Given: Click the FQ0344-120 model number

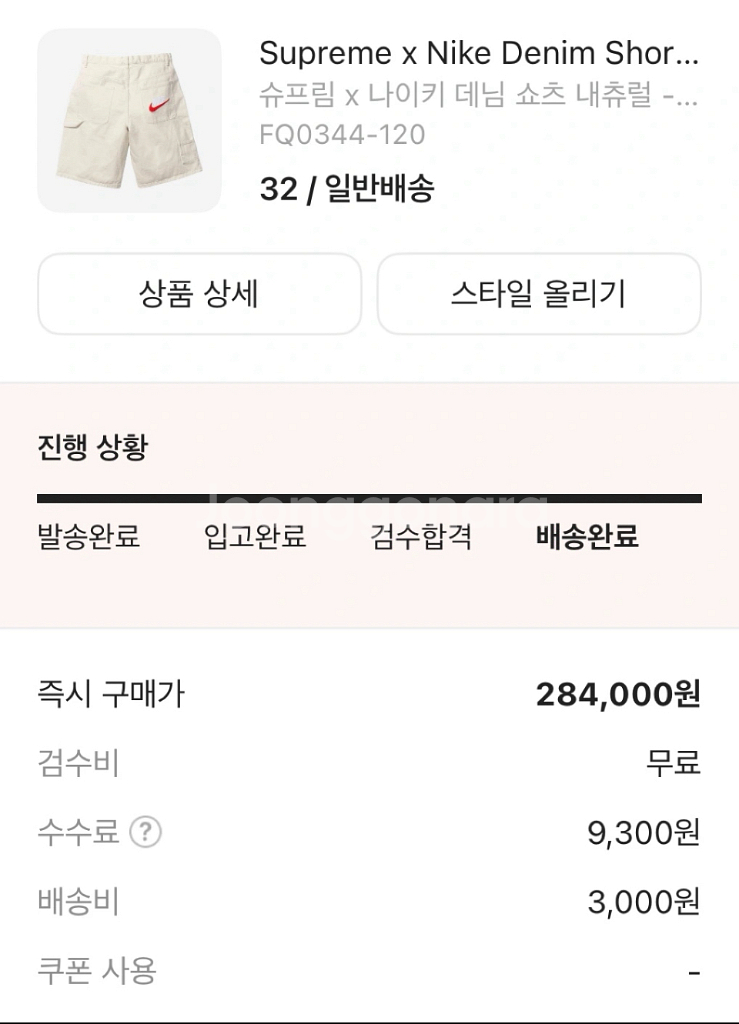Looking at the screenshot, I should (342, 134).
